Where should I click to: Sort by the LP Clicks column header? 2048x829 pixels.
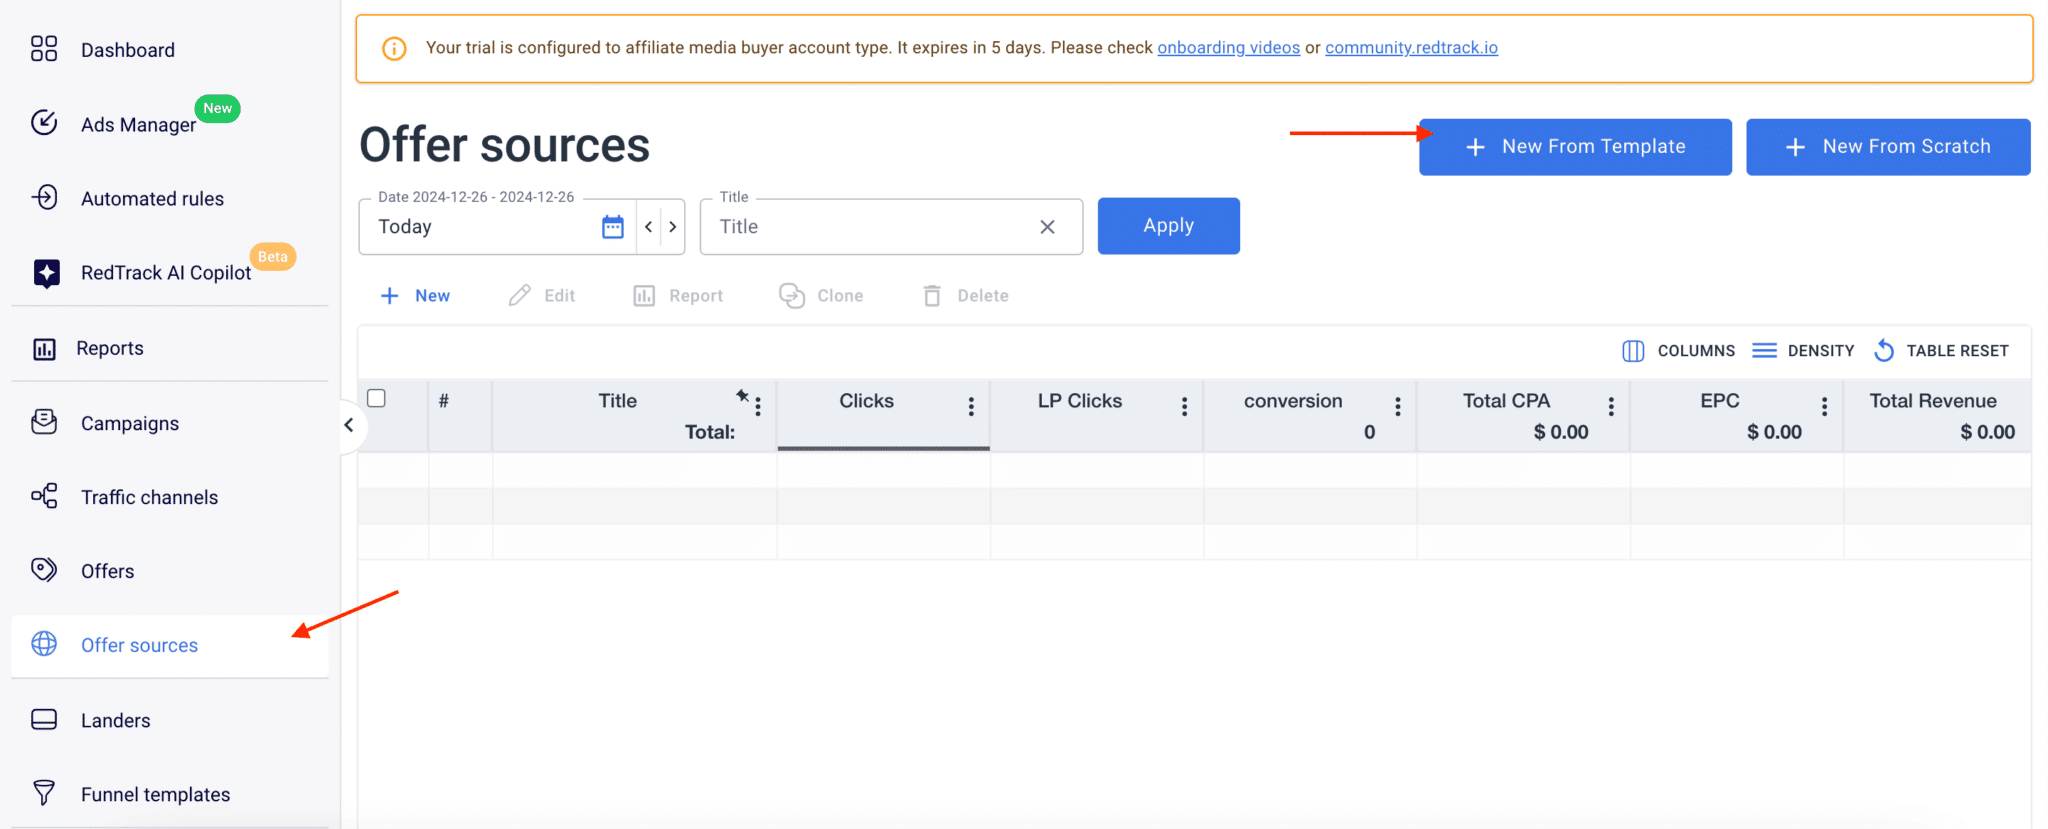(x=1080, y=401)
